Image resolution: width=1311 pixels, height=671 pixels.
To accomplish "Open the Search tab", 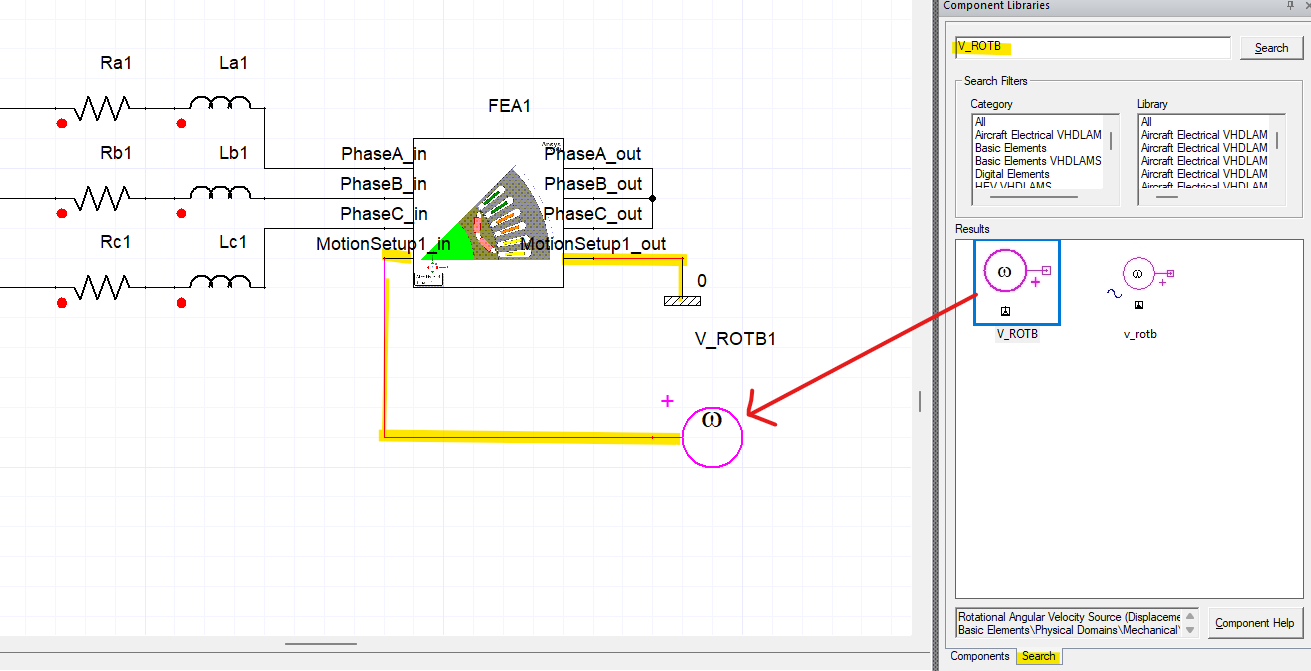I will coord(1038,656).
